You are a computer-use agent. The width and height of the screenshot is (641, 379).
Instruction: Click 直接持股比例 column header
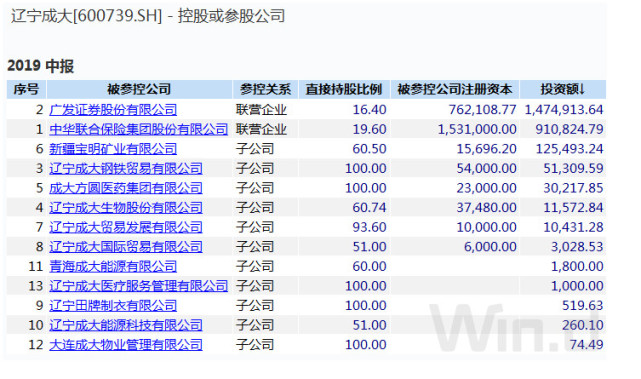pos(344,90)
